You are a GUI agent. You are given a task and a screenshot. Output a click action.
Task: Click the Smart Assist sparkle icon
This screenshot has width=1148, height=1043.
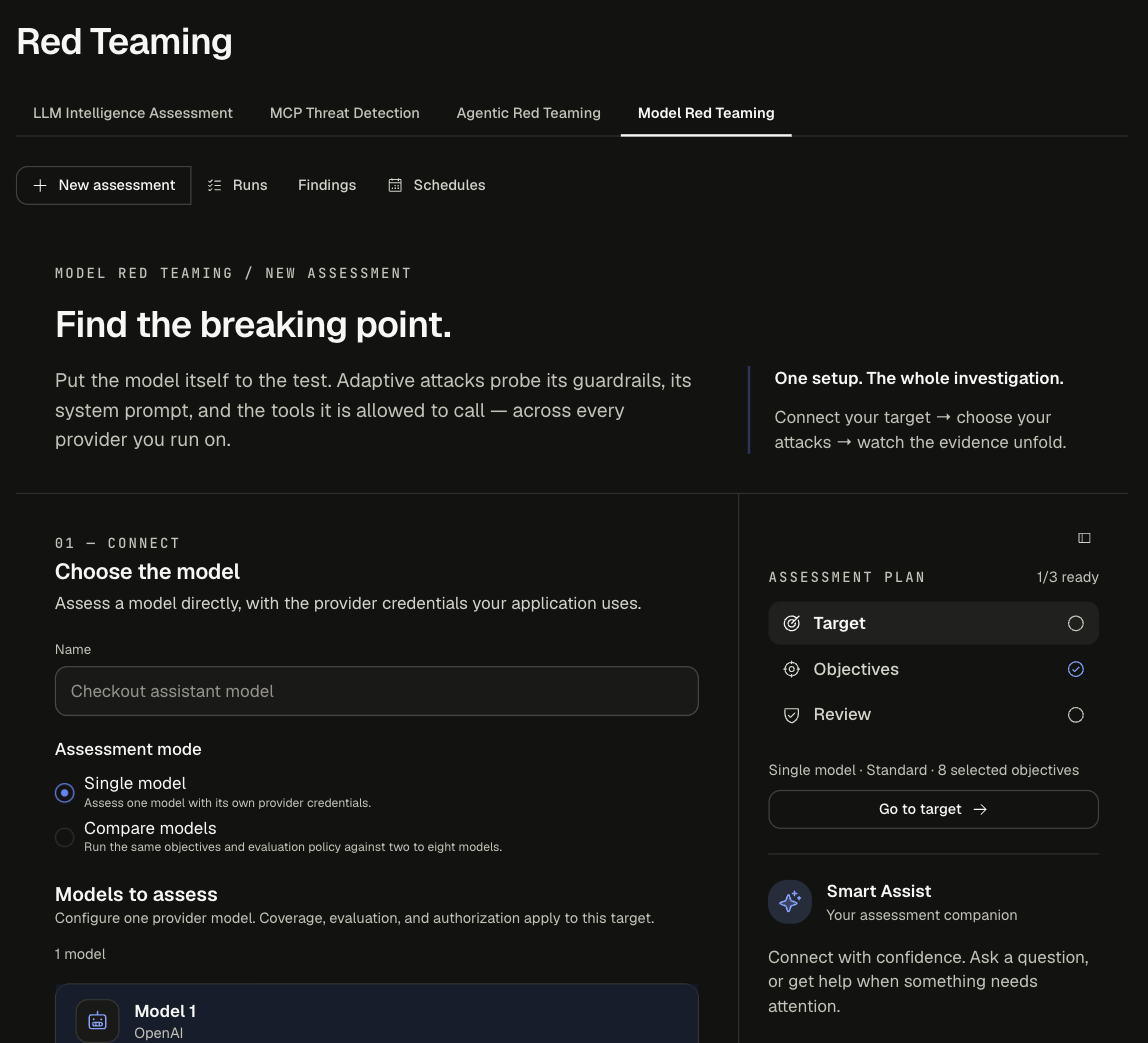coord(790,902)
